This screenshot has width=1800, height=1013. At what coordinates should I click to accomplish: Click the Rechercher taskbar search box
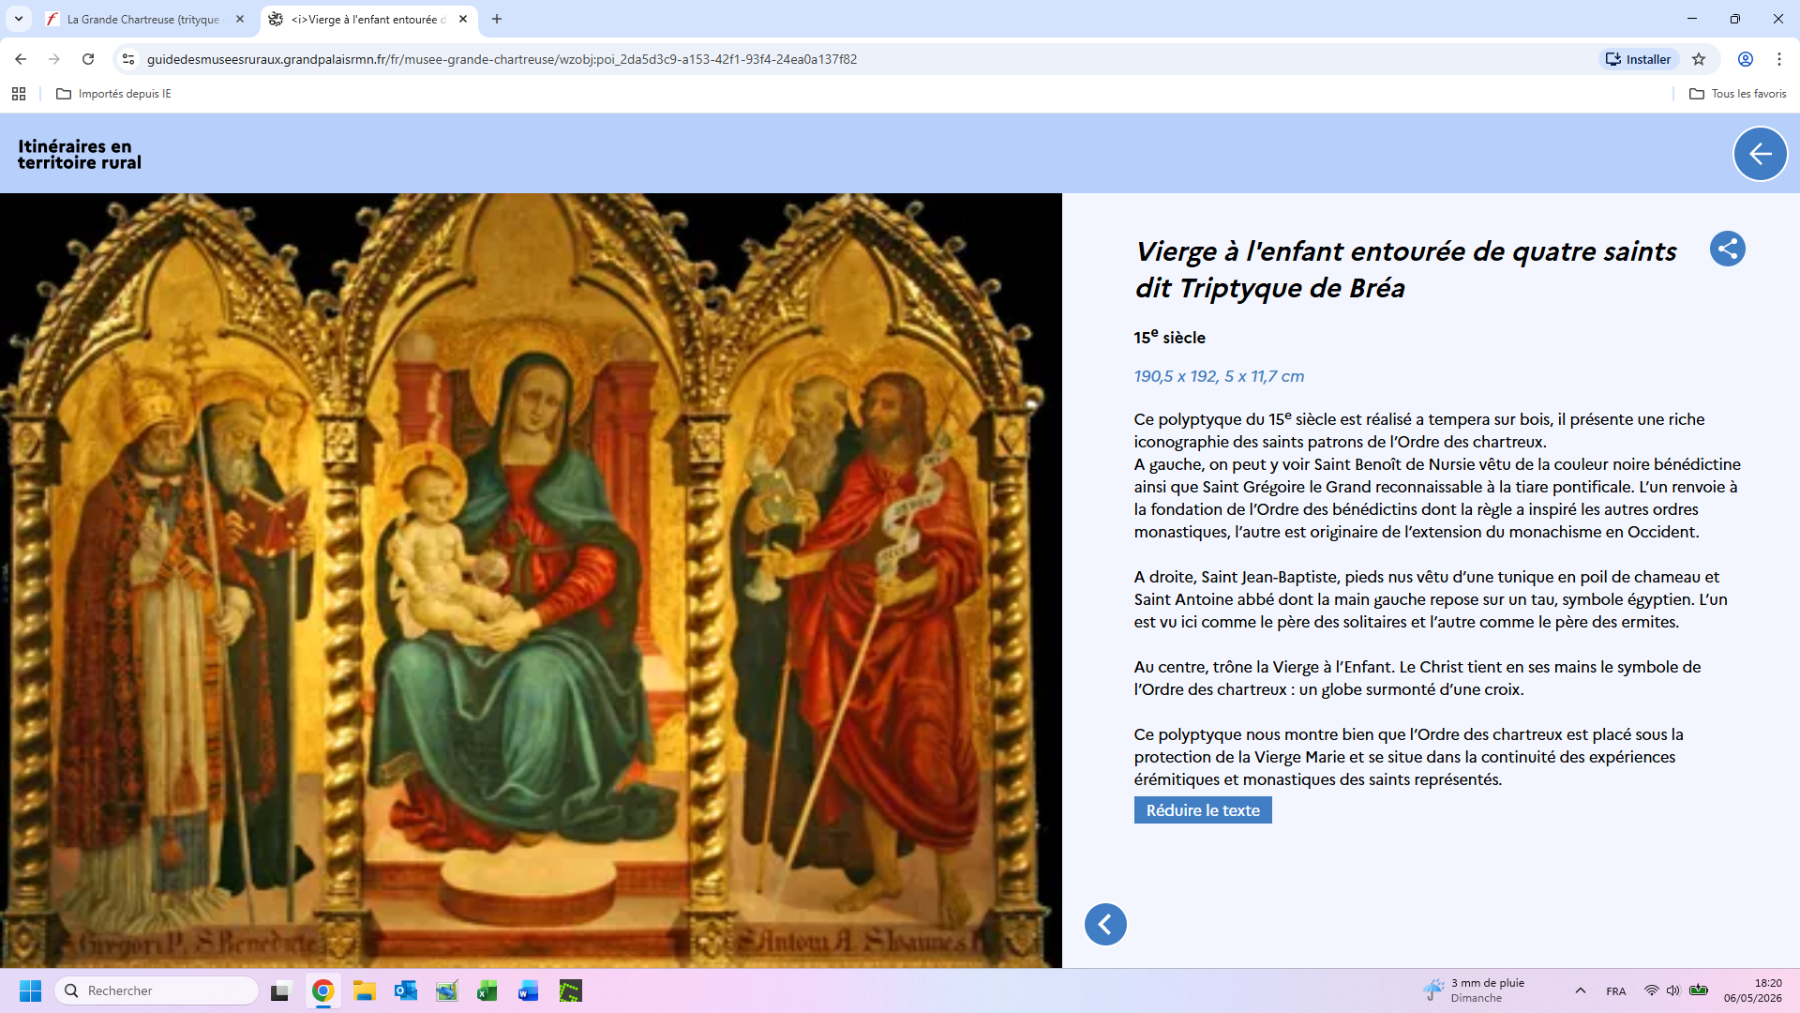pyautogui.click(x=157, y=991)
